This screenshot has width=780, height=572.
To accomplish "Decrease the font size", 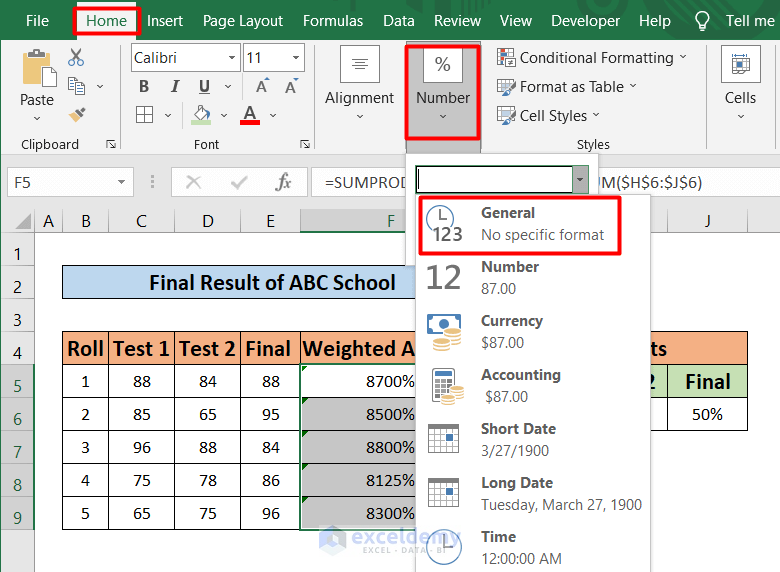I will (x=292, y=87).
